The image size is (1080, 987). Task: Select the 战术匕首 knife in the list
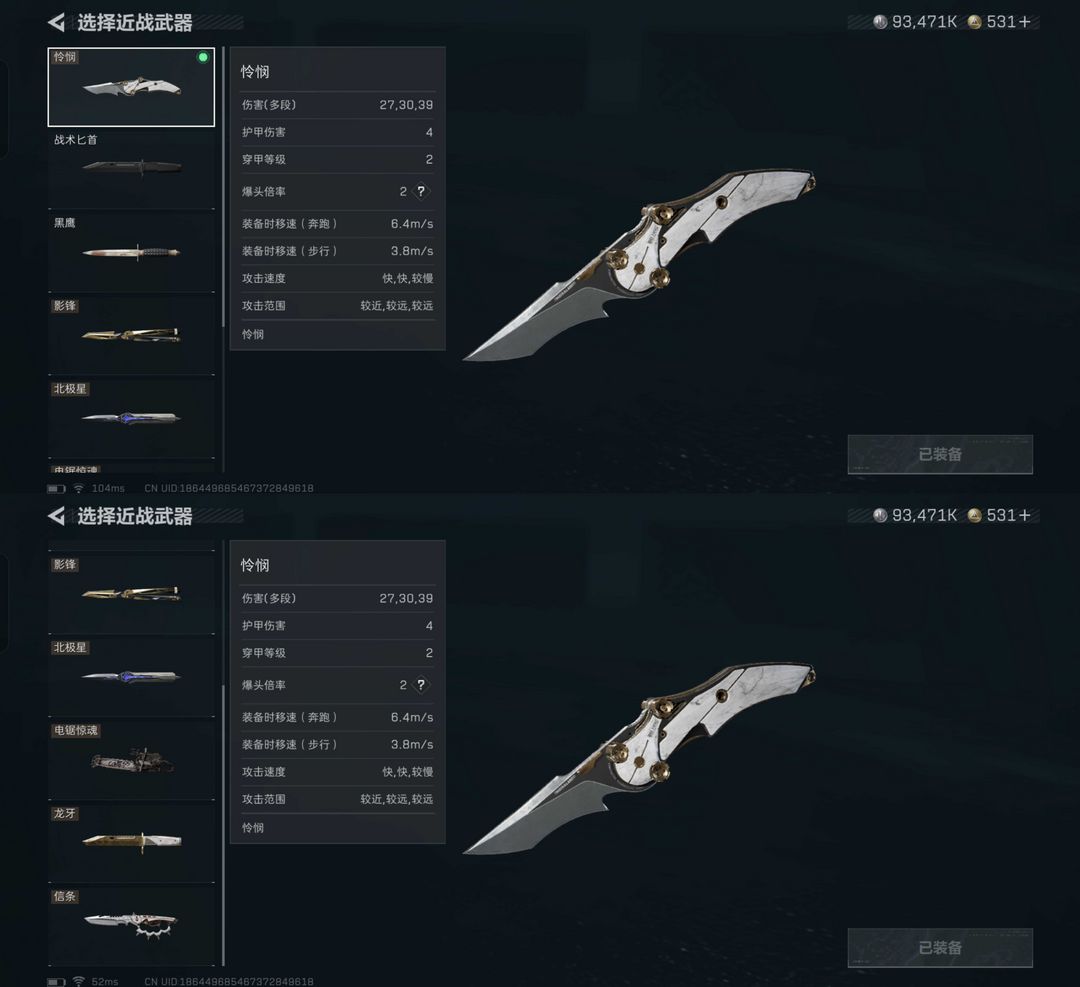click(x=132, y=167)
